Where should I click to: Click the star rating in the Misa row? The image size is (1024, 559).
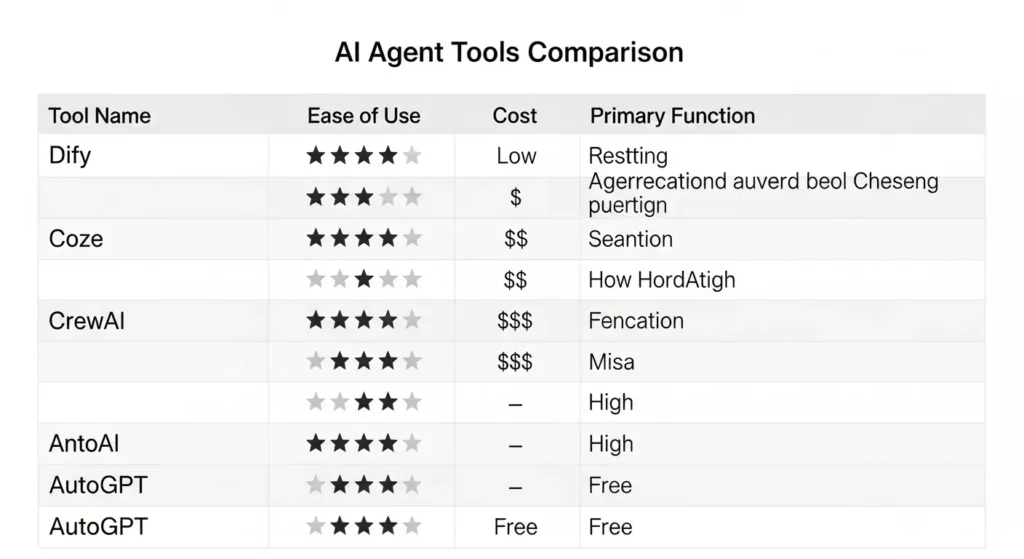(x=363, y=362)
